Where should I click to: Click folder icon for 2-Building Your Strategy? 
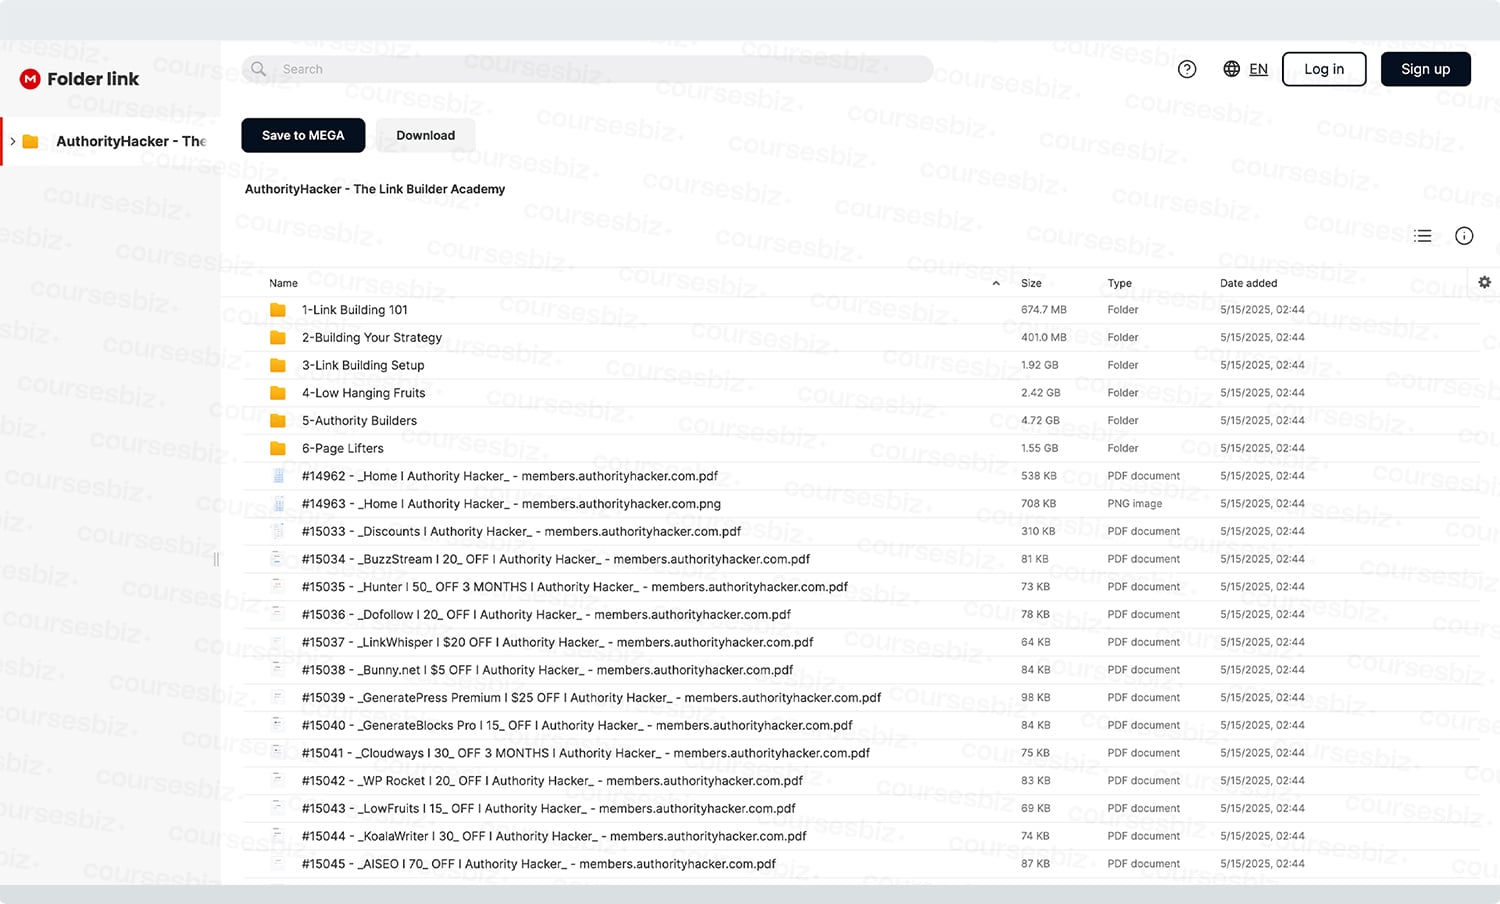click(x=278, y=338)
